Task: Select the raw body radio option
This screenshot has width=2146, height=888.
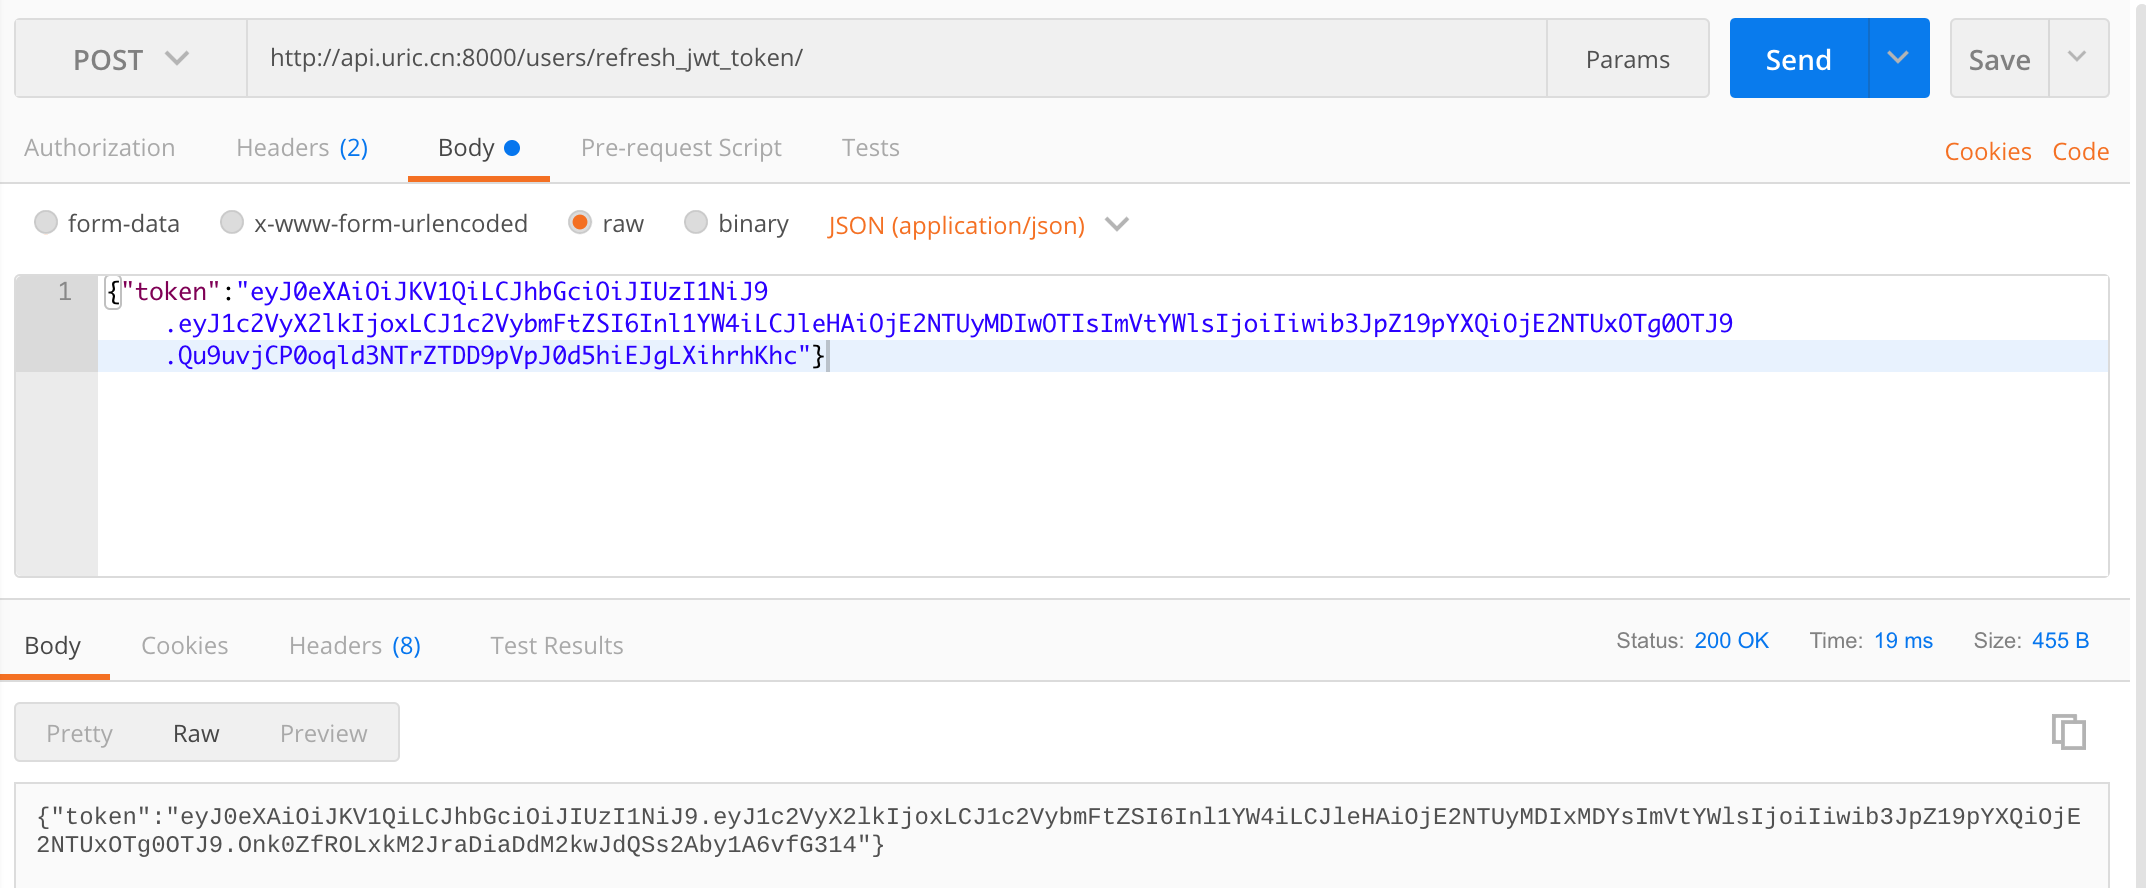Action: [580, 222]
